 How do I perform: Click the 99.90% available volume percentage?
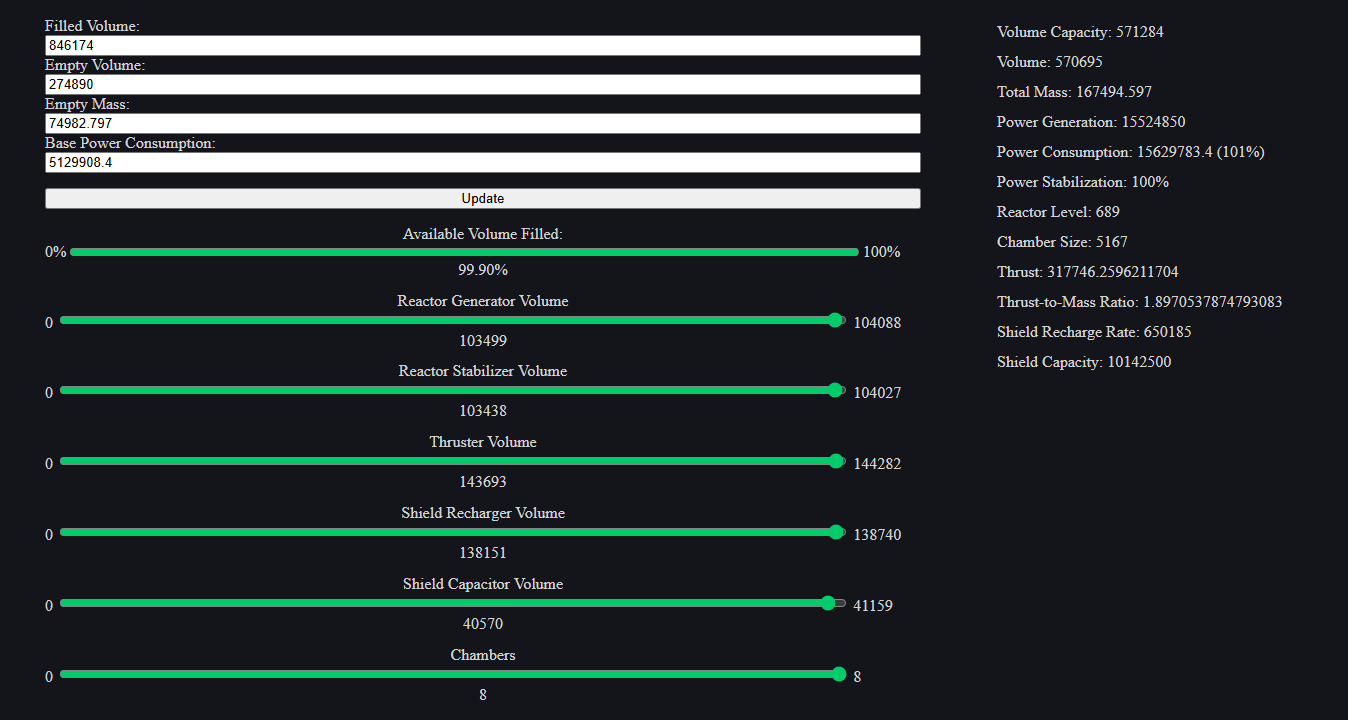[483, 270]
